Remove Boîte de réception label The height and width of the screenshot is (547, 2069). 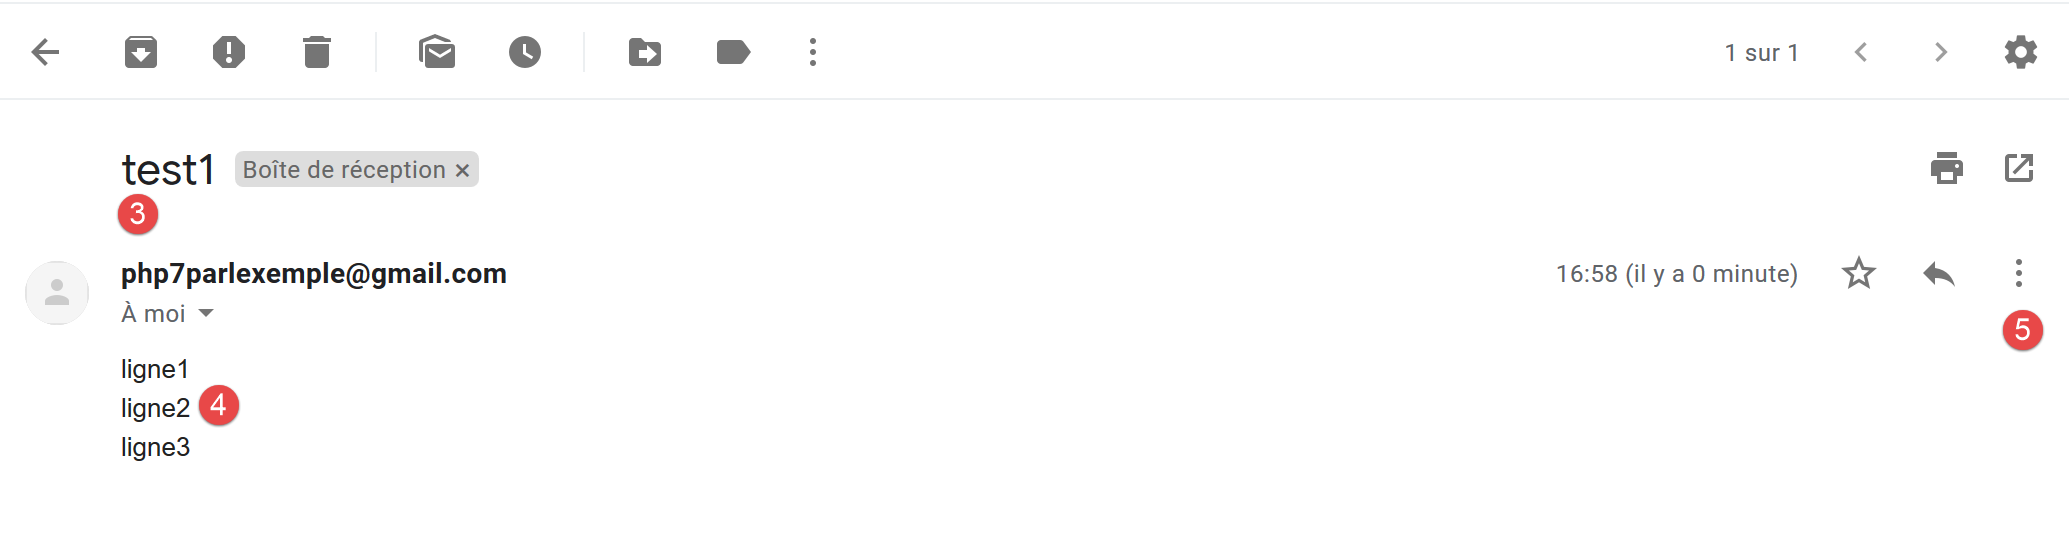pos(462,171)
